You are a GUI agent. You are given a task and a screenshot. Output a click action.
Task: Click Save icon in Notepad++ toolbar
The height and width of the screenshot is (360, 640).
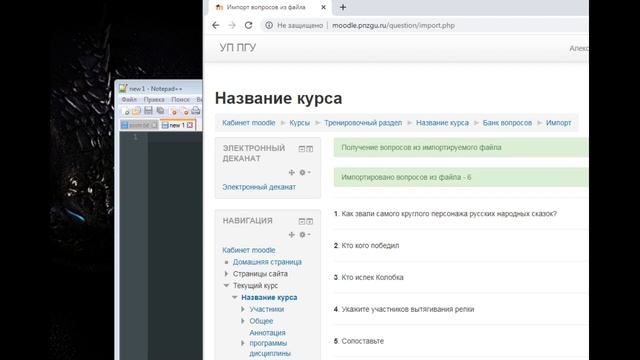148,111
